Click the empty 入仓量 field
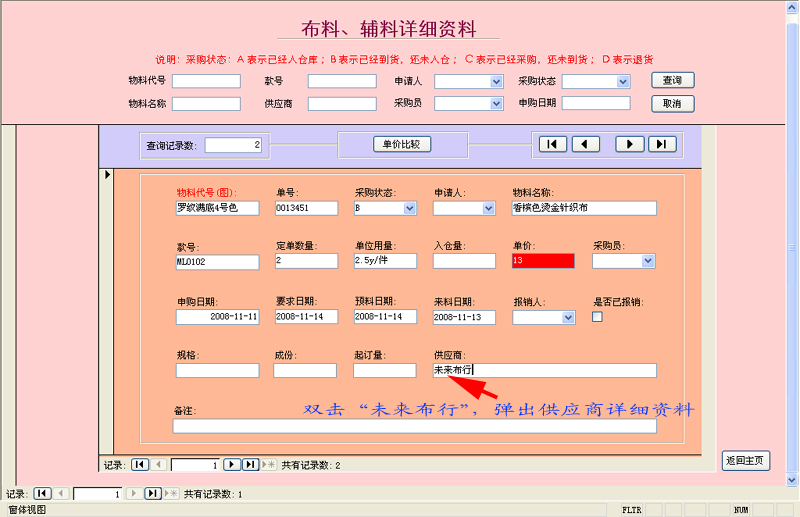This screenshot has height=517, width=800. (x=464, y=261)
